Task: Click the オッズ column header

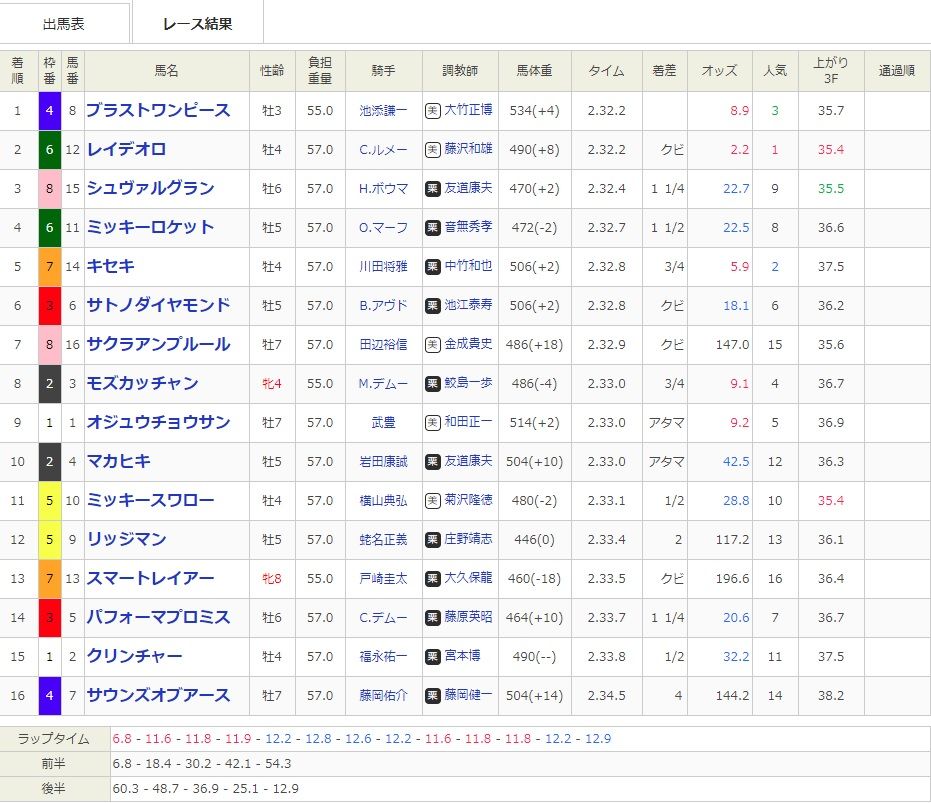Action: click(x=719, y=71)
